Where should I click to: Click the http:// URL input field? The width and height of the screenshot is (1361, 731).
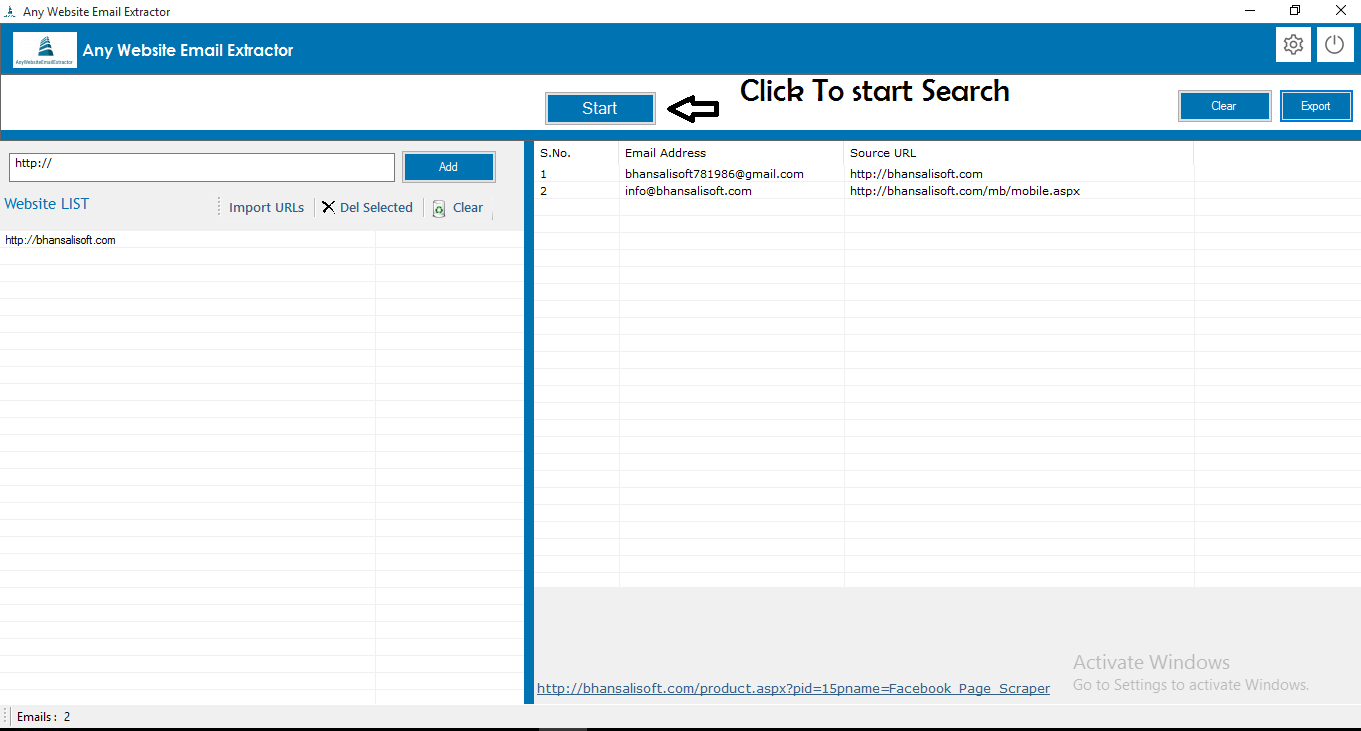202,167
